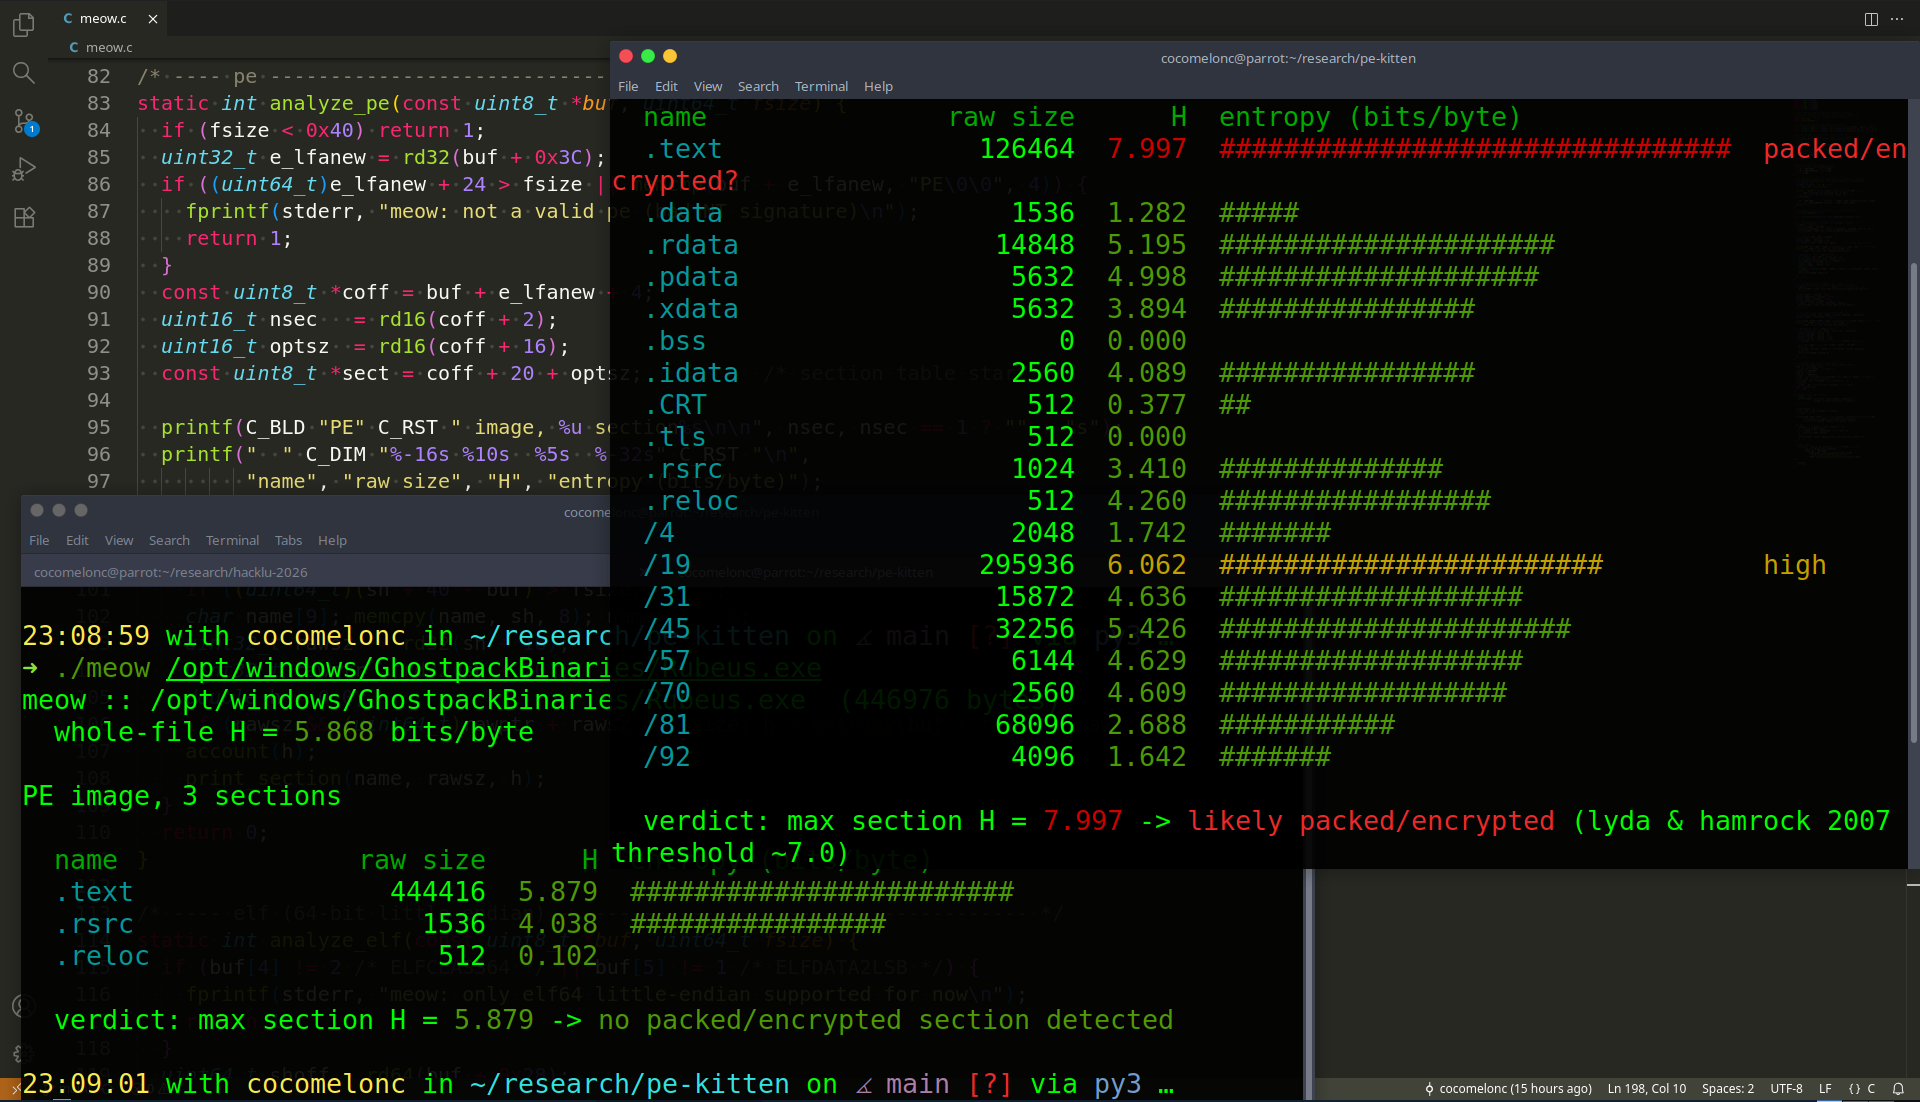Screen dimensions: 1920x1102
Task: Click the pe-kitten terminal title bar text
Action: point(1288,58)
